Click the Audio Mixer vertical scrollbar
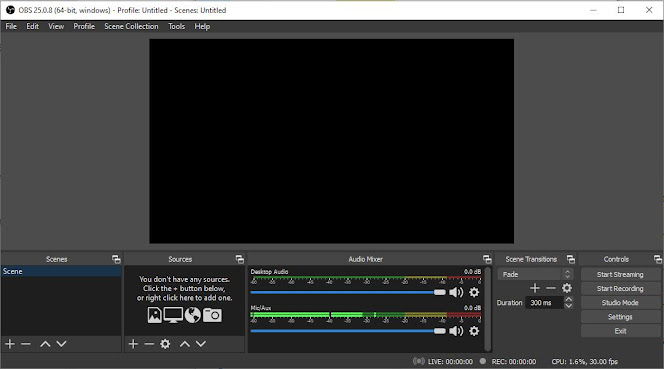This screenshot has width=664, height=369. coord(488,309)
